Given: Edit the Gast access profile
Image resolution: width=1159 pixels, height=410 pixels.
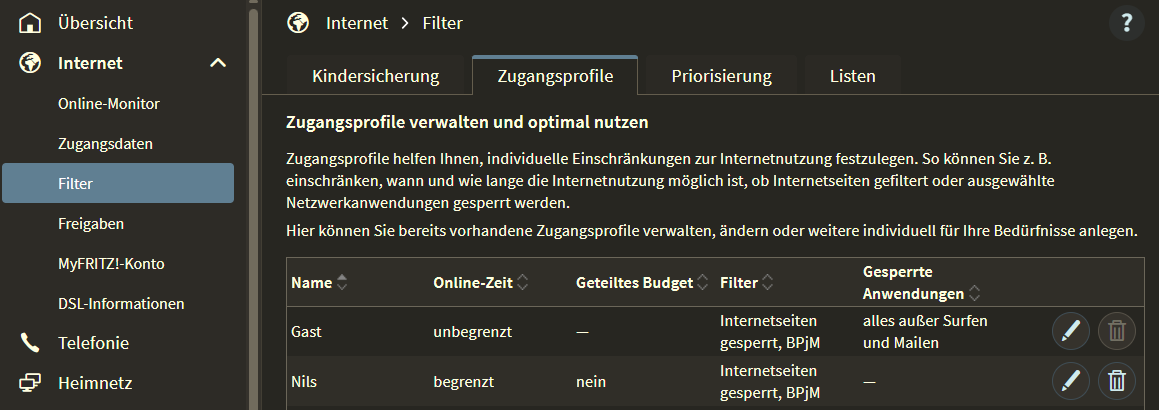Looking at the screenshot, I should pos(1071,331).
